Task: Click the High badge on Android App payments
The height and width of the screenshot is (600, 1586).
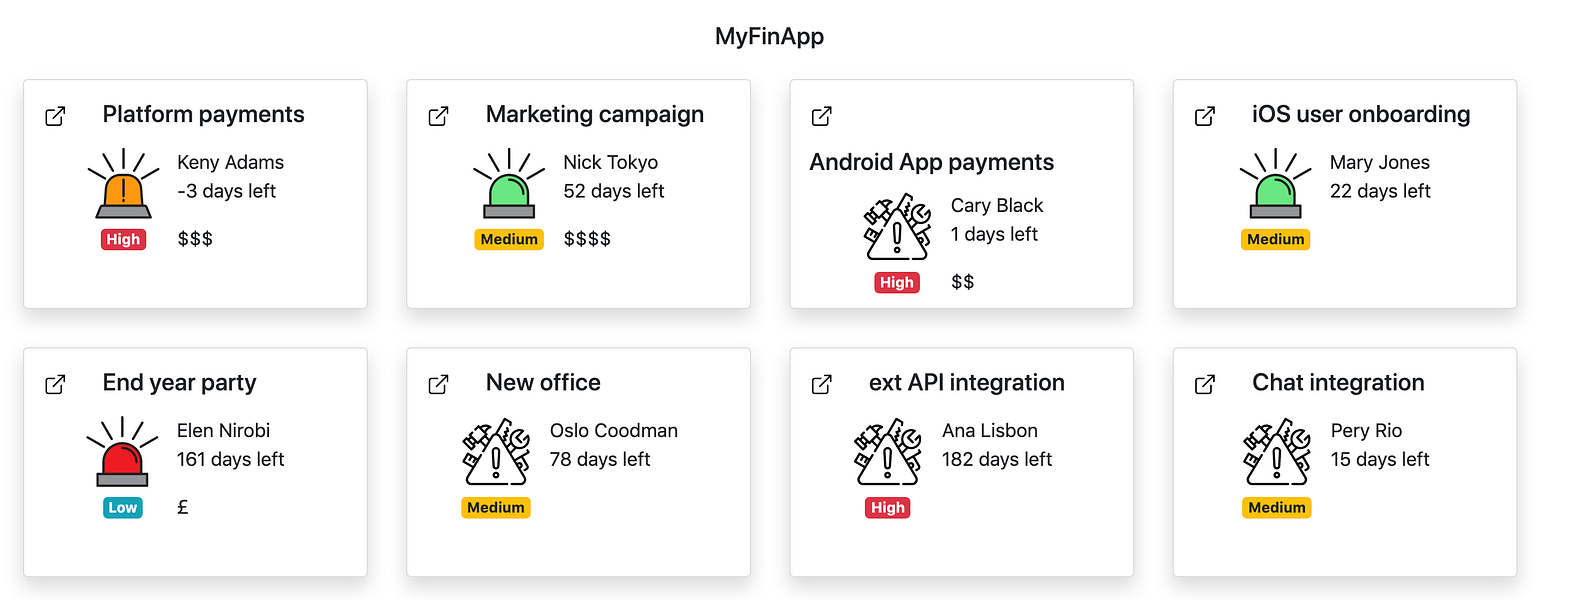Action: [897, 282]
